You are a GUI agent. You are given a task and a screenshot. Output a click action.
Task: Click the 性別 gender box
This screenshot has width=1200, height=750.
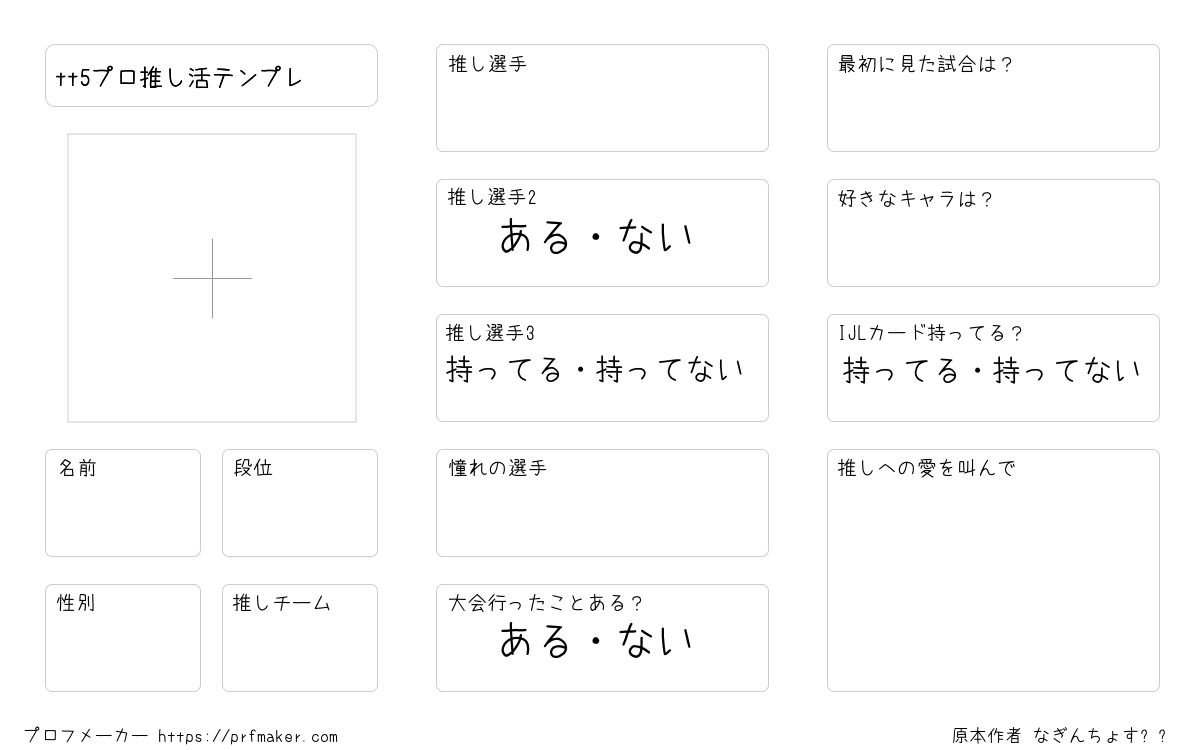point(123,638)
